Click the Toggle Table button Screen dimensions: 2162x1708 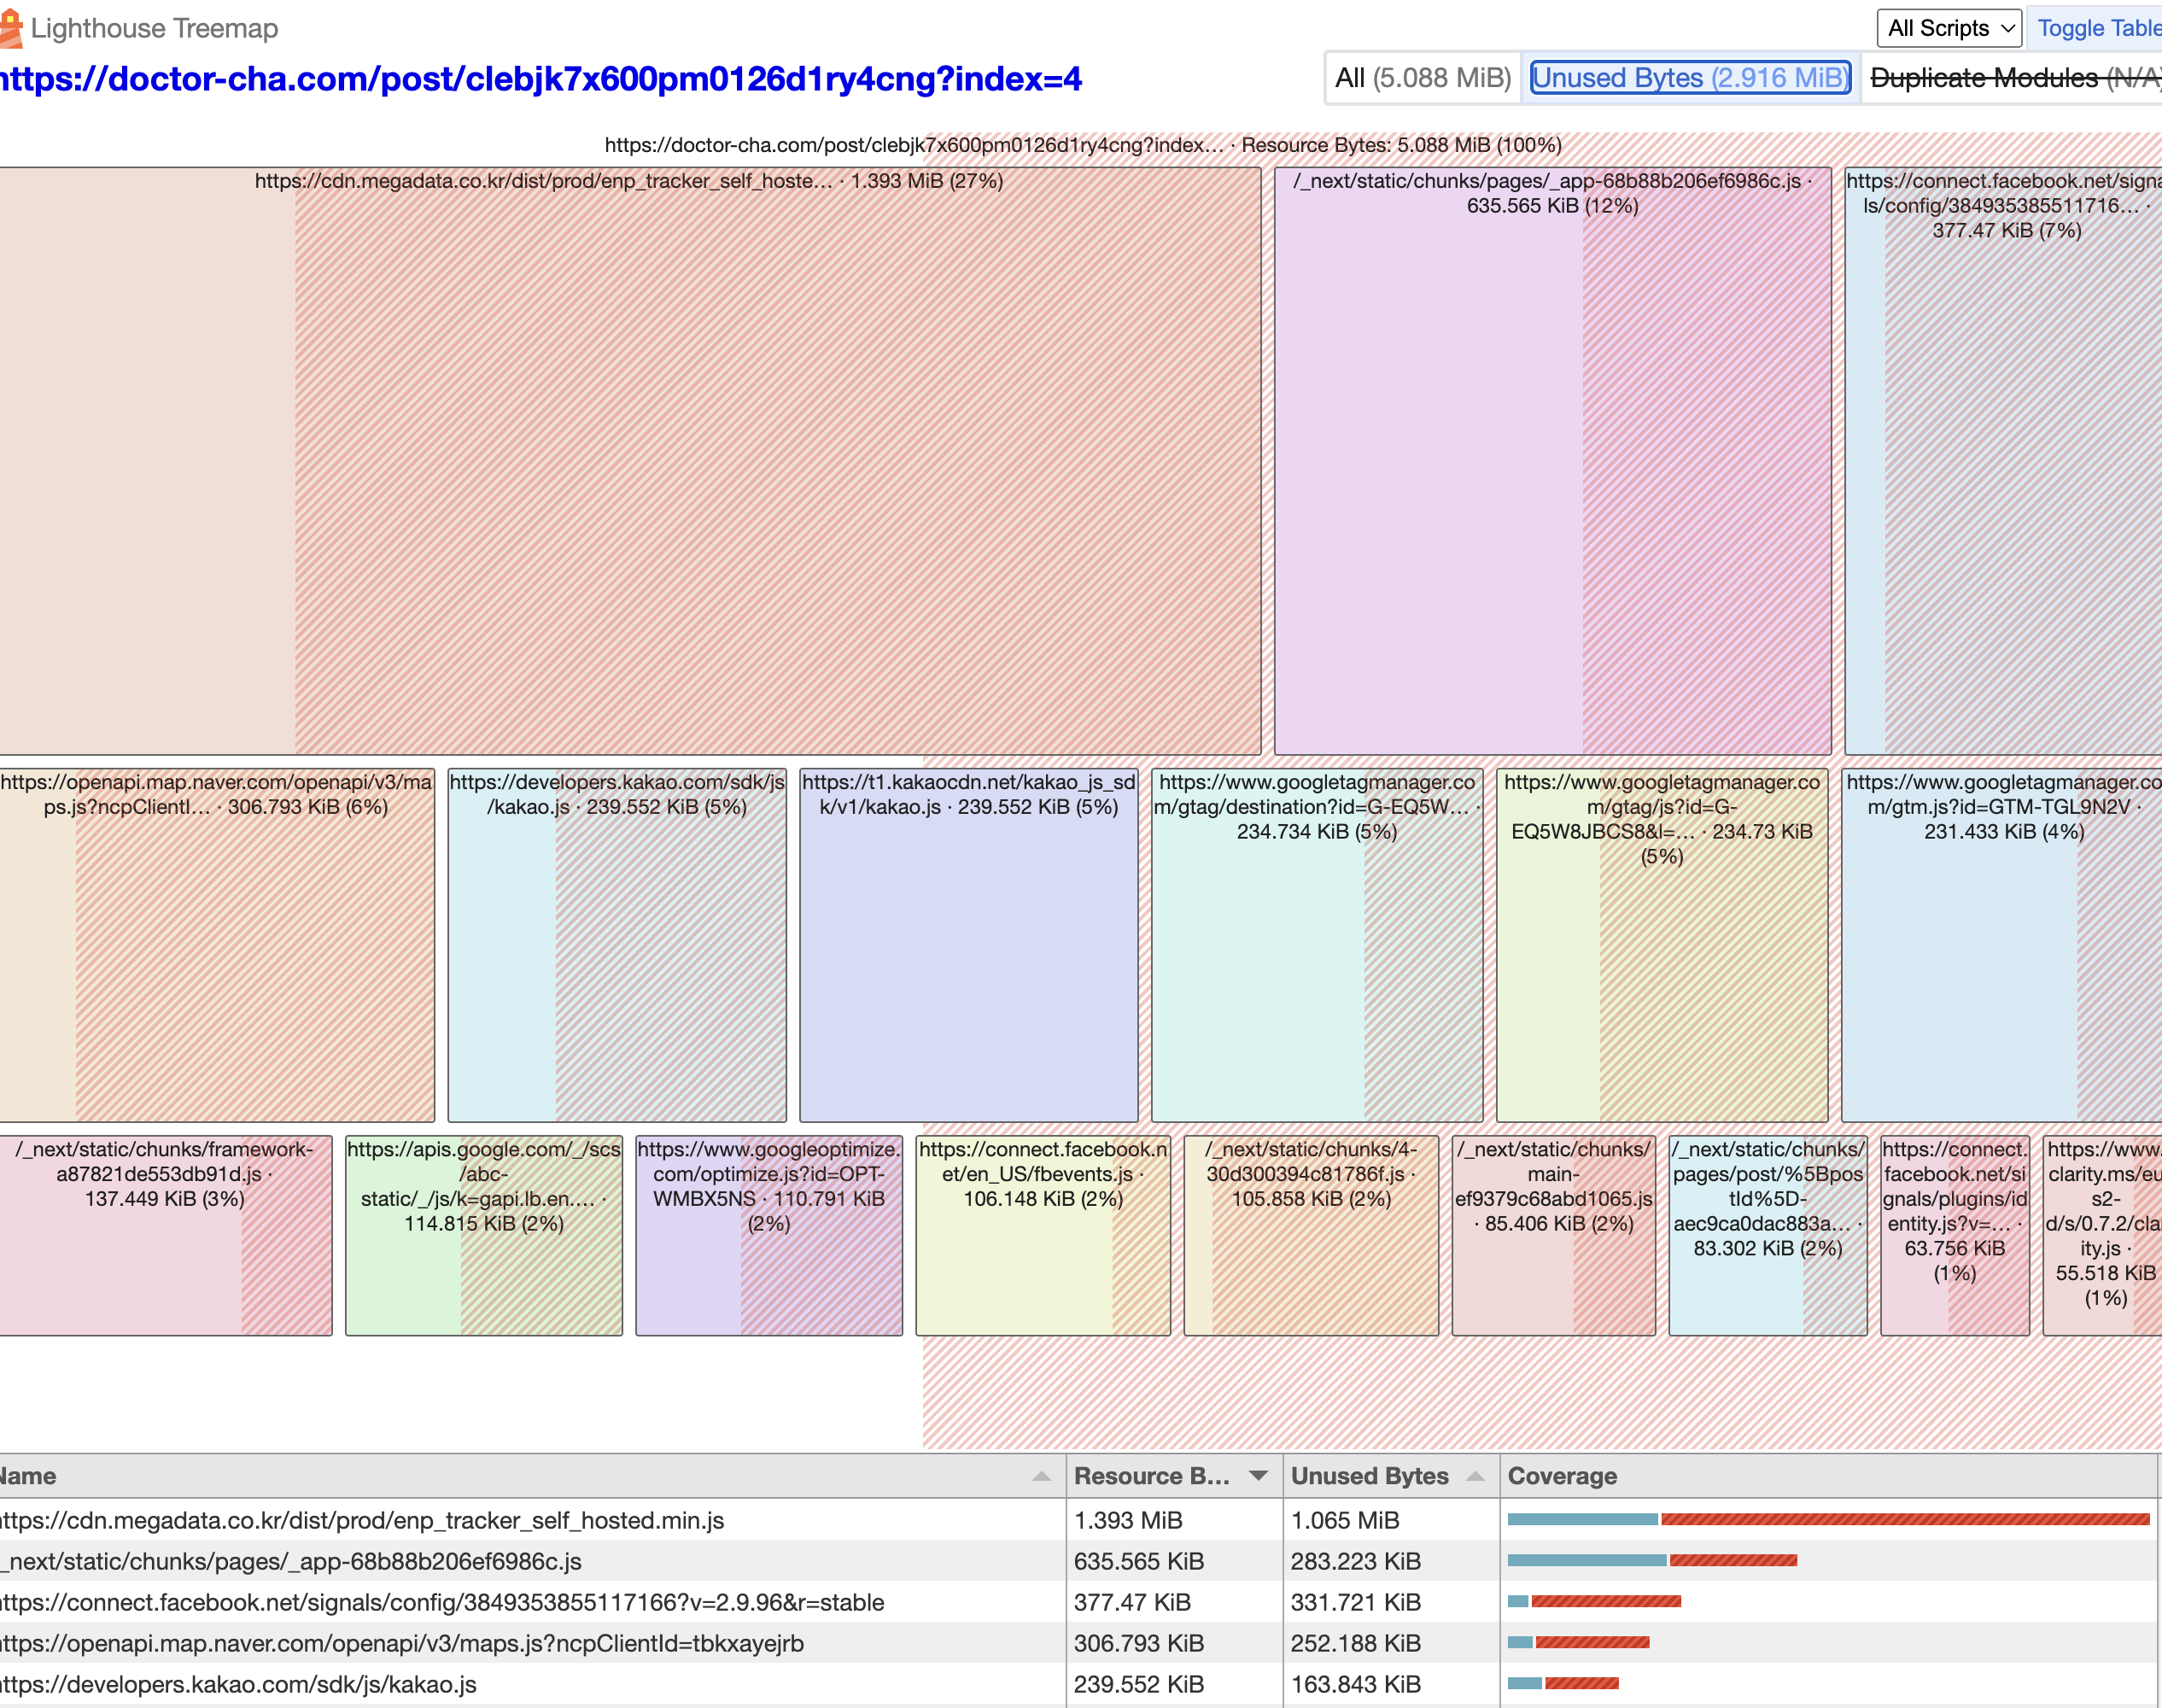pos(2098,28)
